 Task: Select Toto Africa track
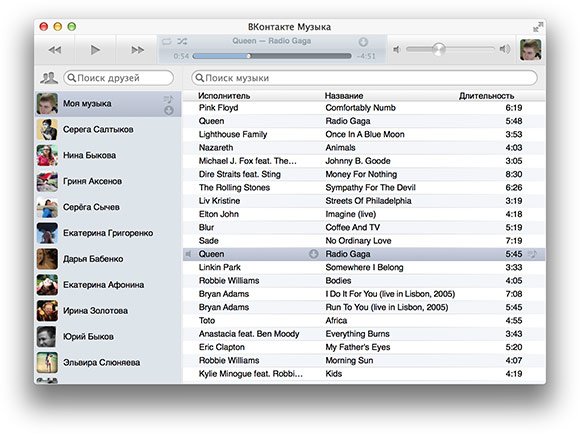tap(364, 321)
